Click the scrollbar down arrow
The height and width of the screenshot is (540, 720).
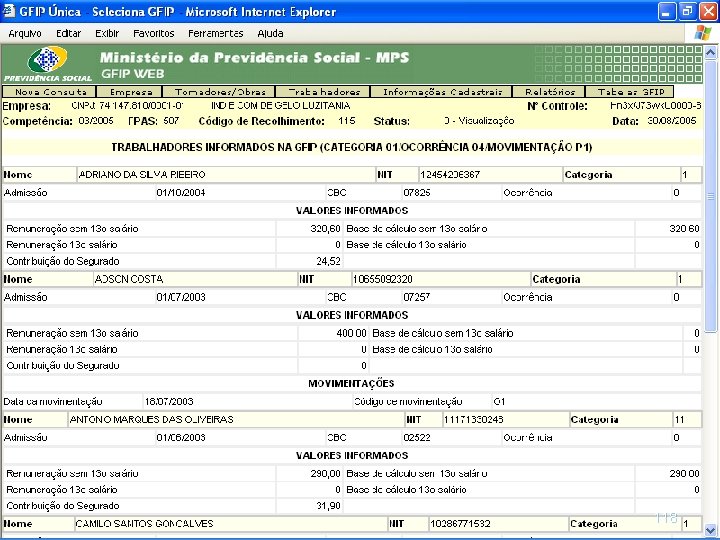(710, 529)
